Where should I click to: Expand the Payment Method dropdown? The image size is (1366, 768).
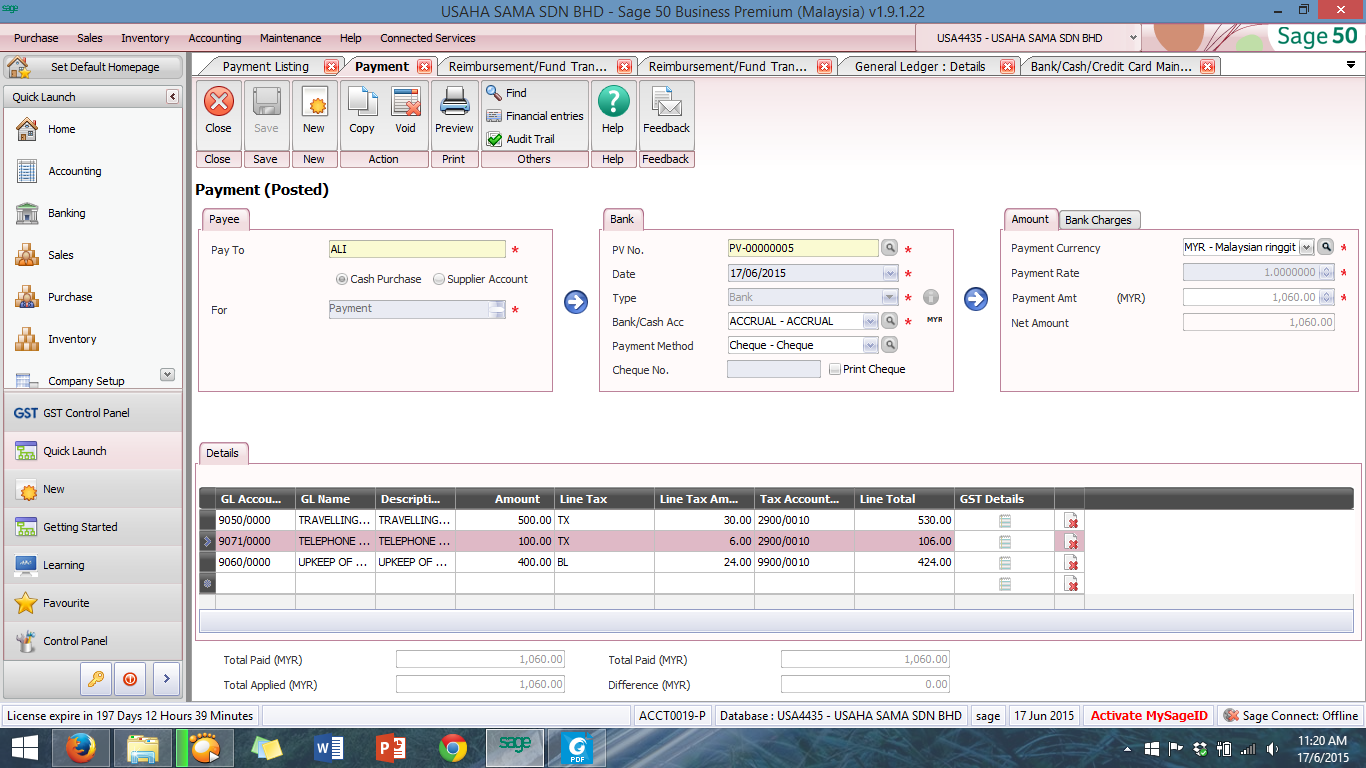click(869, 345)
